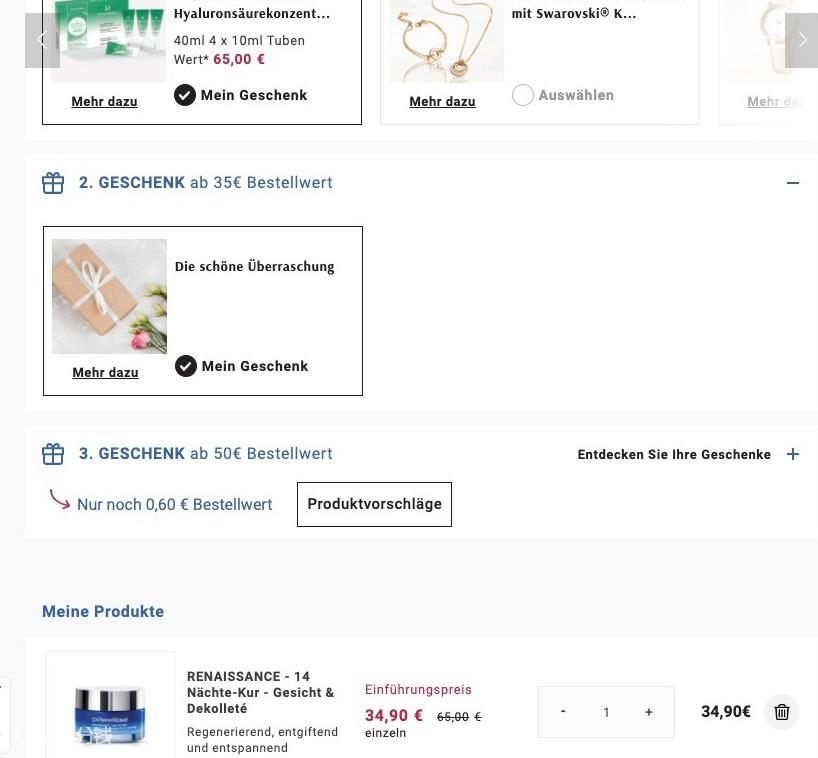Open Mehr dazu for Hyaluronsäurekonzentrat gift
The height and width of the screenshot is (758, 818).
pos(104,101)
